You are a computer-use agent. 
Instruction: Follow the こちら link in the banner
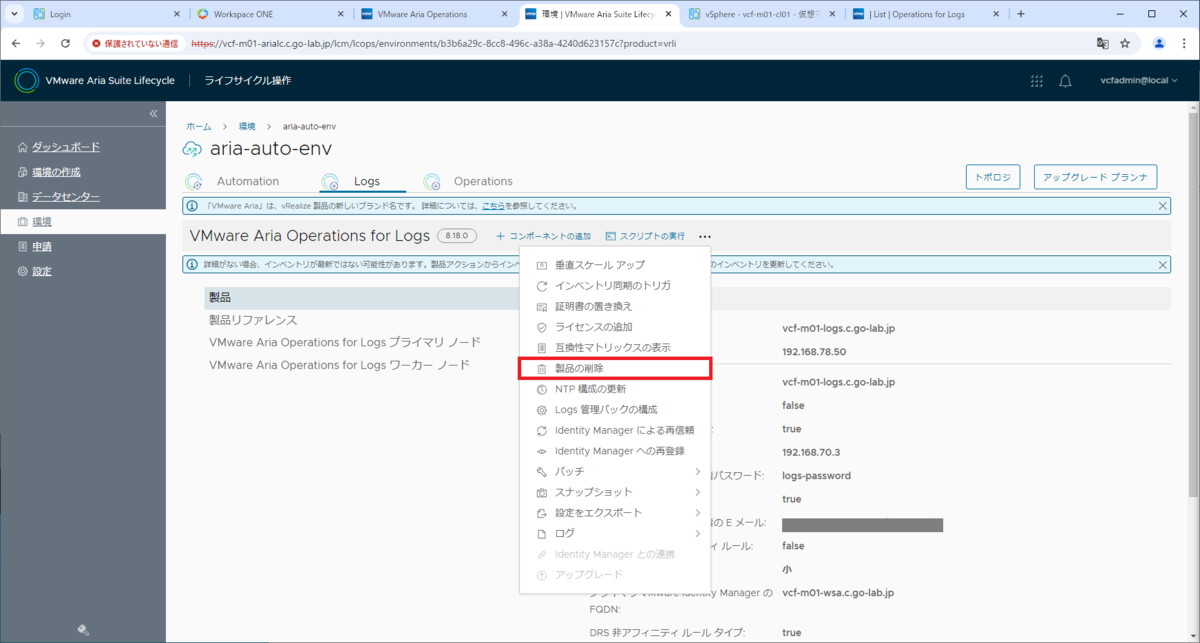point(493,206)
